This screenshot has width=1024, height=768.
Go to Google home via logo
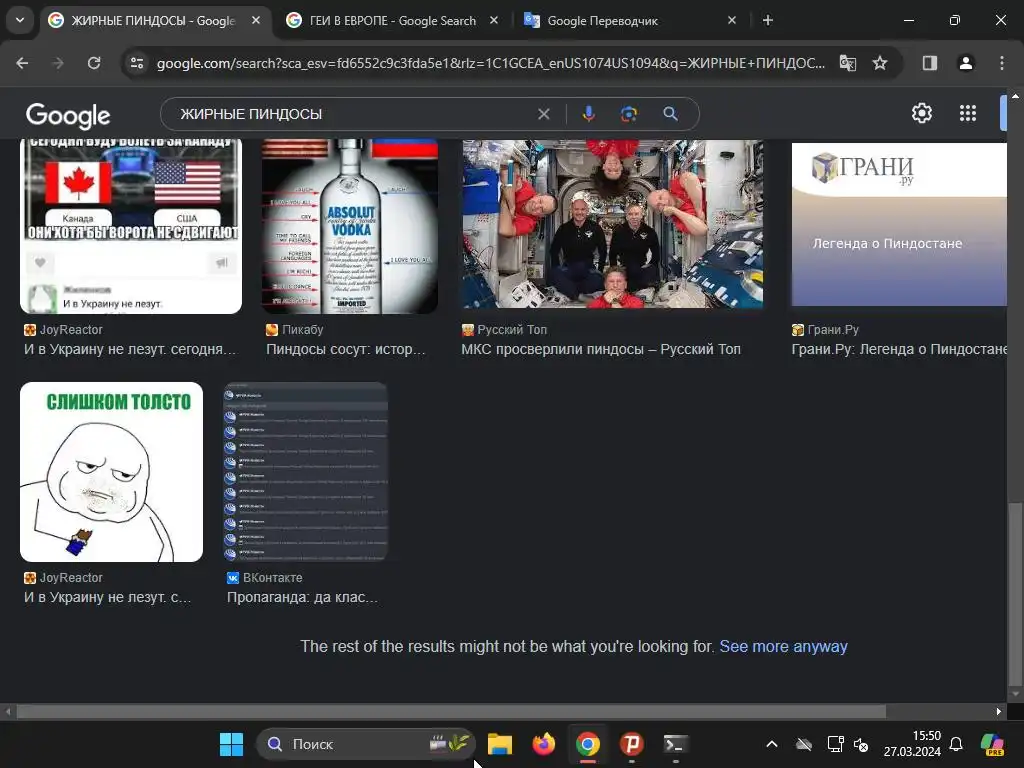[x=68, y=116]
